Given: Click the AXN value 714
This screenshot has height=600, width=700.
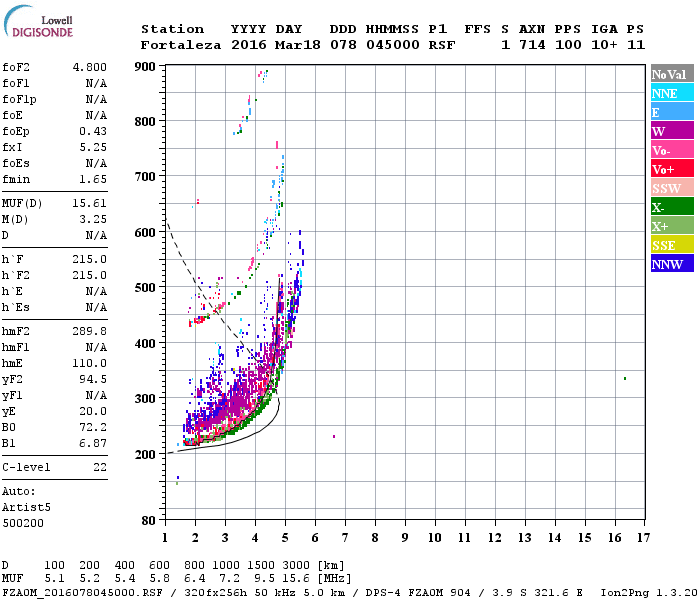Looking at the screenshot, I should (532, 45).
